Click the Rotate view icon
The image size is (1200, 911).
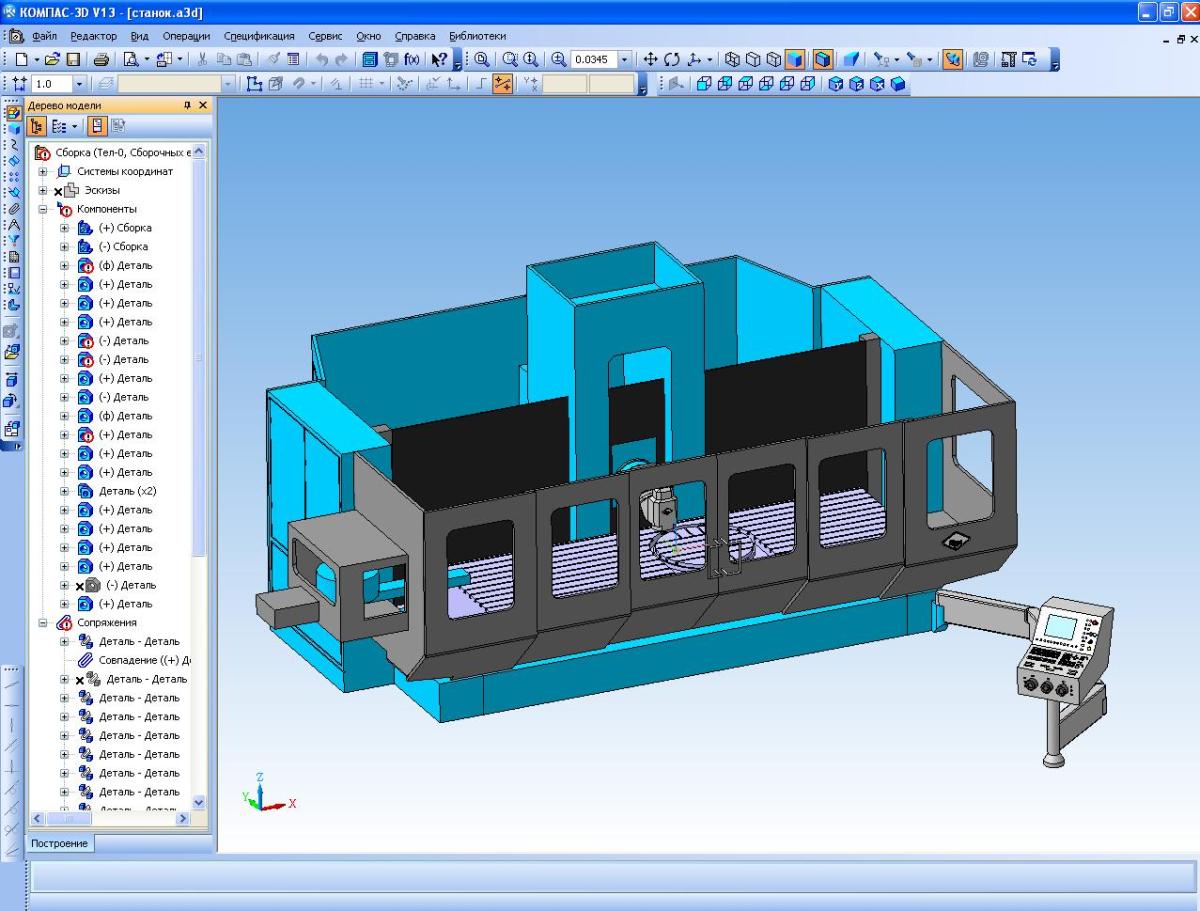671,60
